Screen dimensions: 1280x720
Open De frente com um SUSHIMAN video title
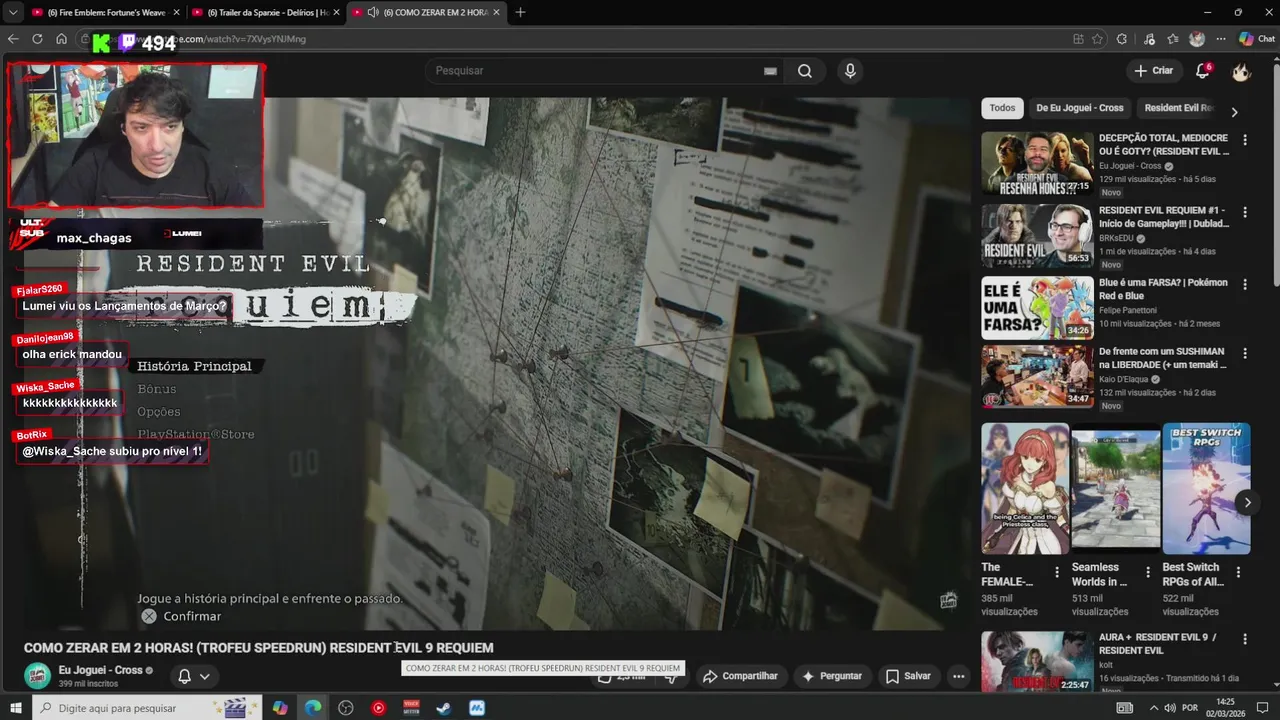(1163, 358)
